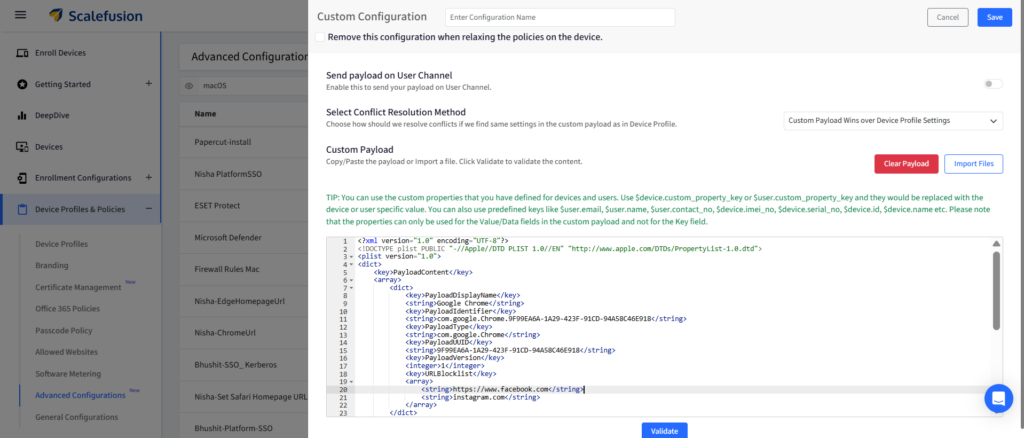The width and height of the screenshot is (1024, 438).
Task: Click the Name column header
Action: tap(205, 114)
